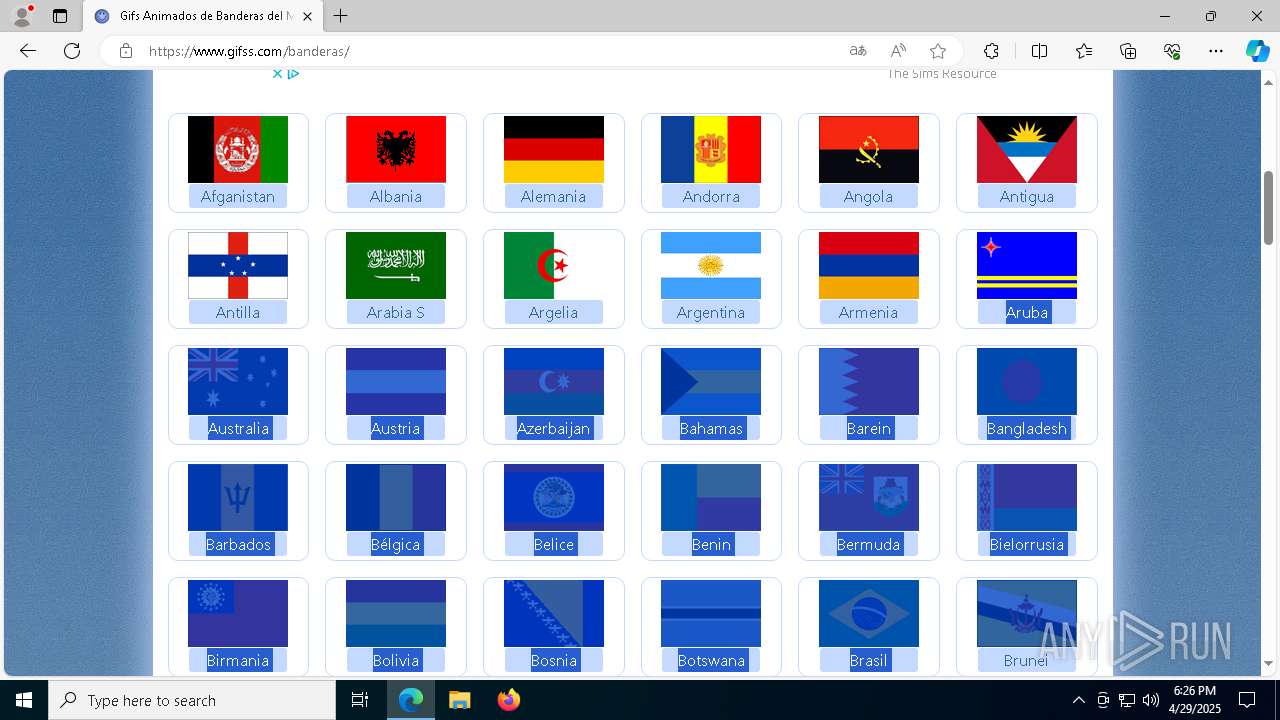Open AdChoices info icon
The image size is (1280, 720).
point(293,73)
